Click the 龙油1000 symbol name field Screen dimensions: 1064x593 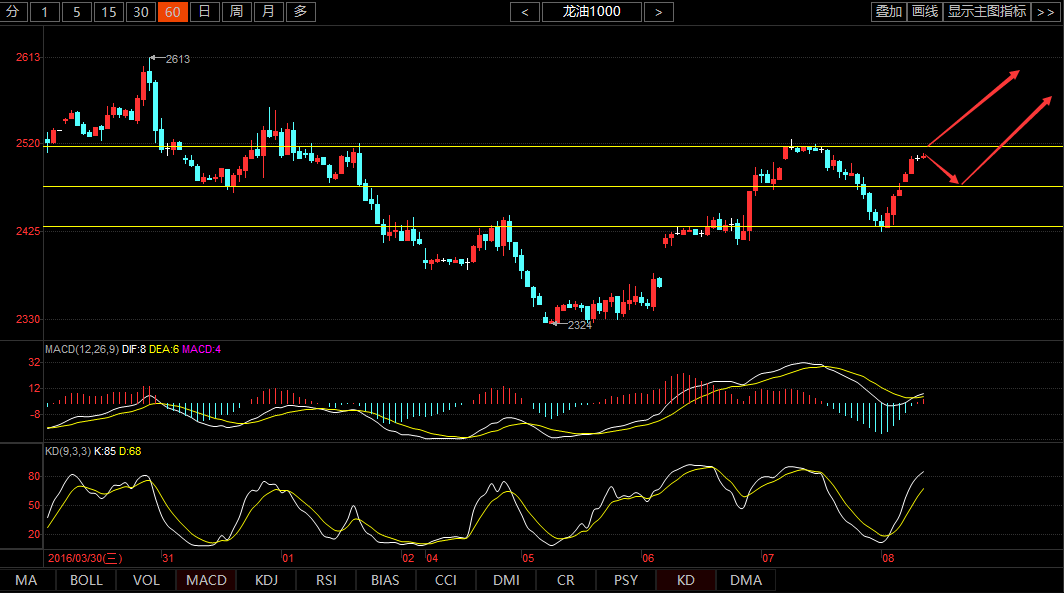coord(592,12)
